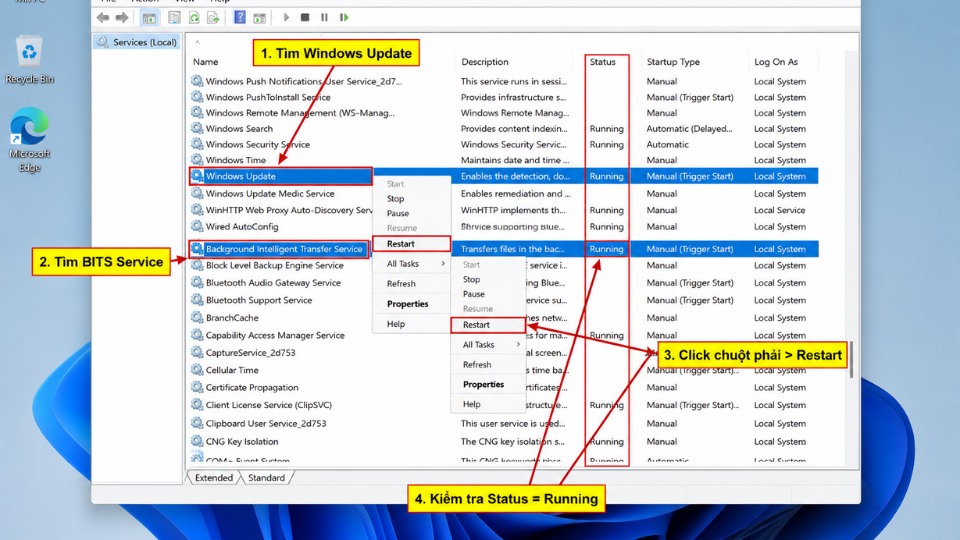960x540 pixels.
Task: Choose Refresh in the lower context menu
Action: pyautogui.click(x=488, y=364)
